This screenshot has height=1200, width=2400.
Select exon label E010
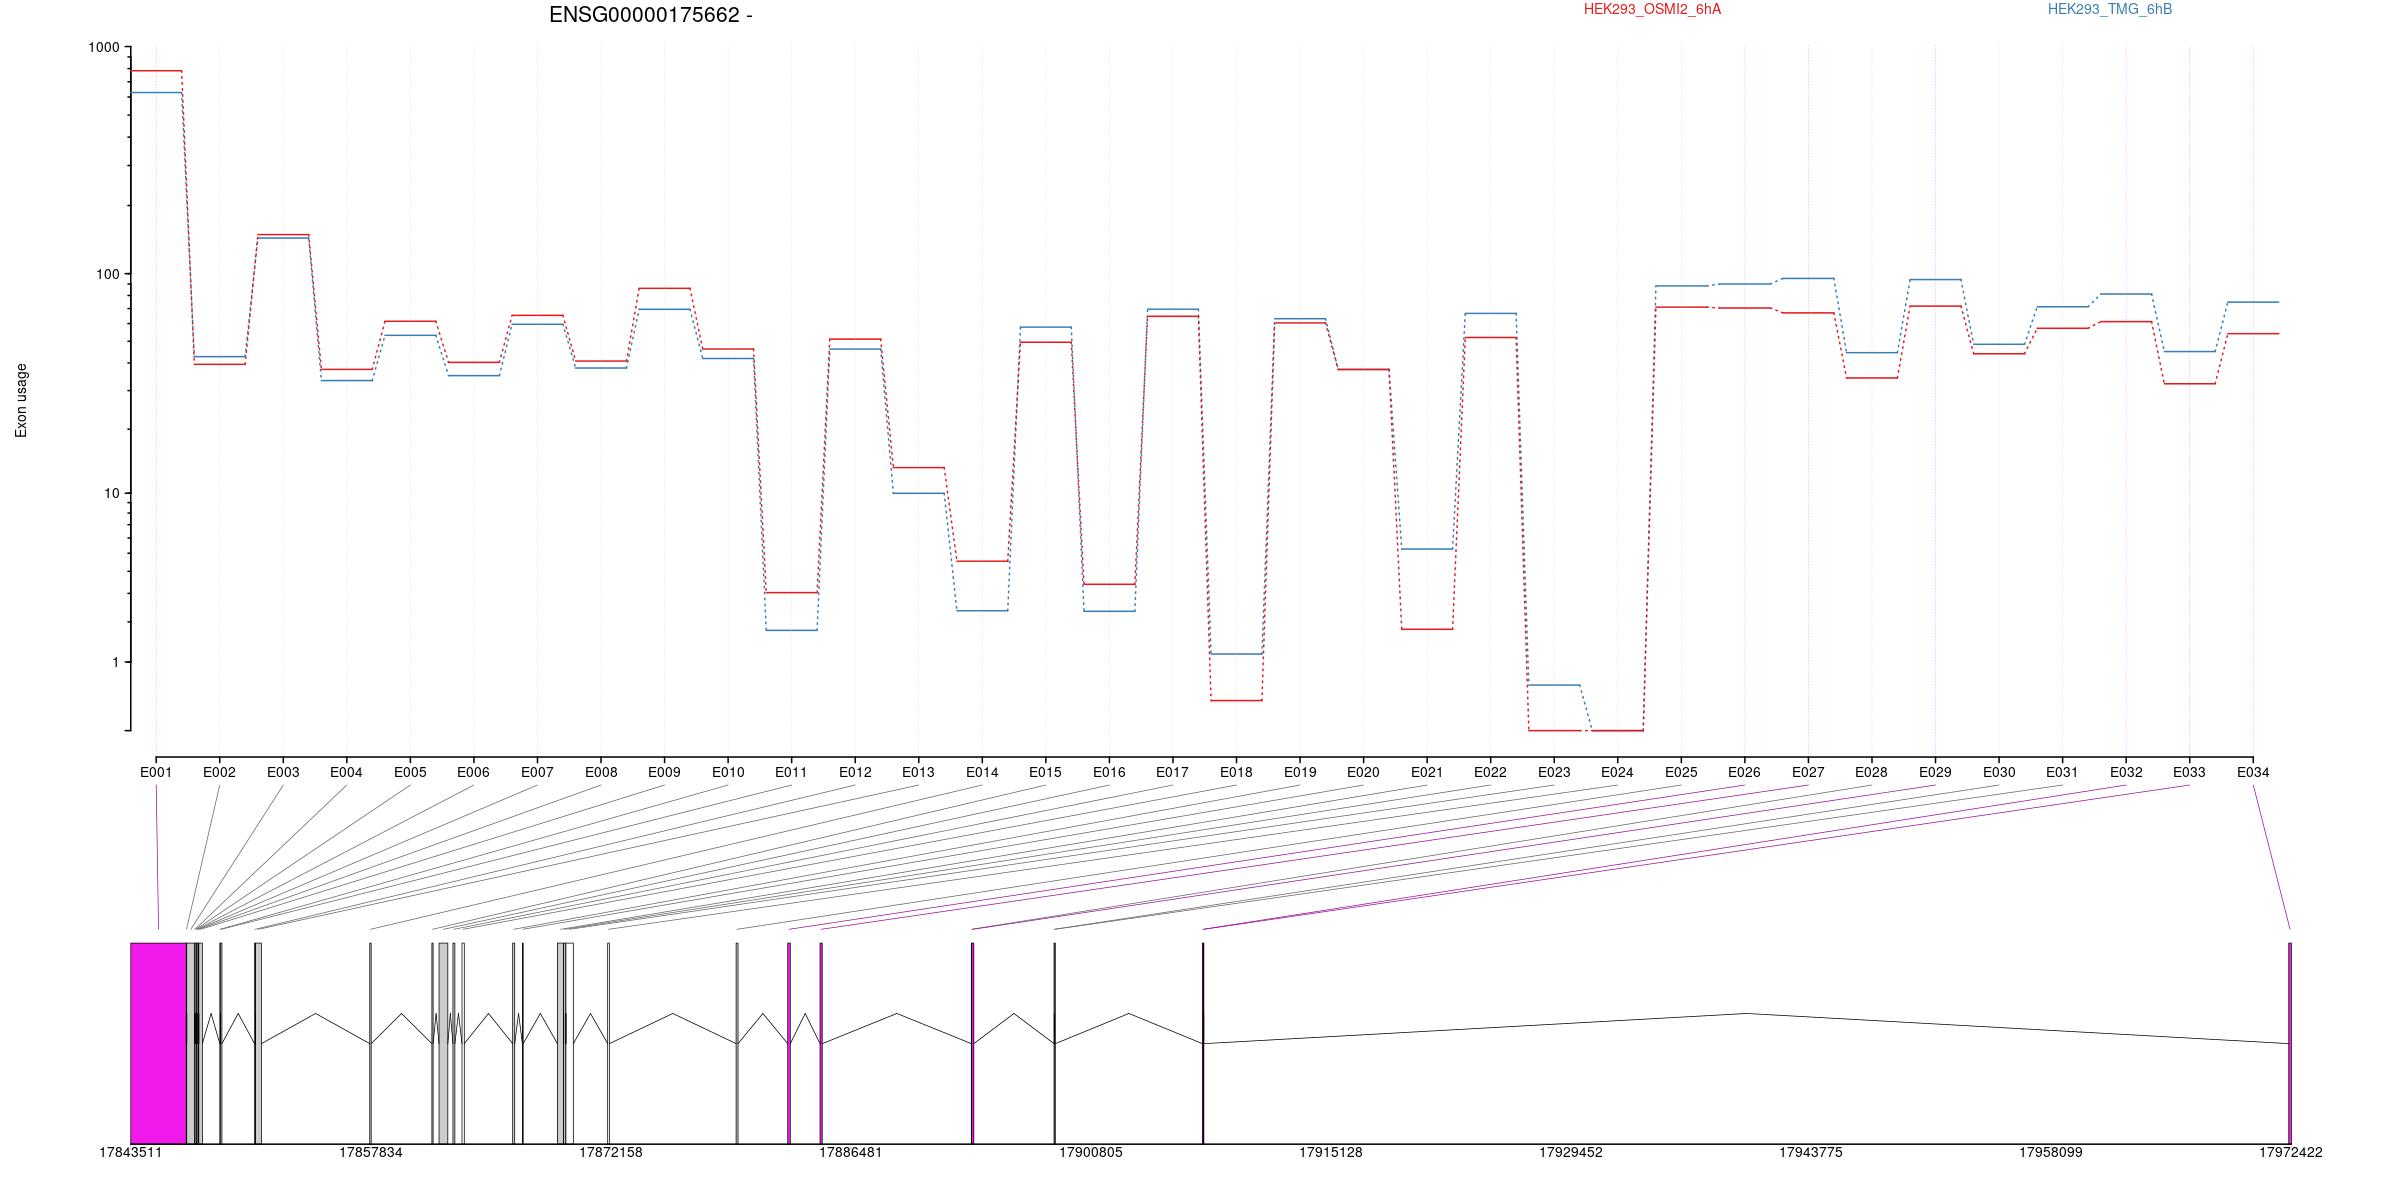click(x=728, y=772)
